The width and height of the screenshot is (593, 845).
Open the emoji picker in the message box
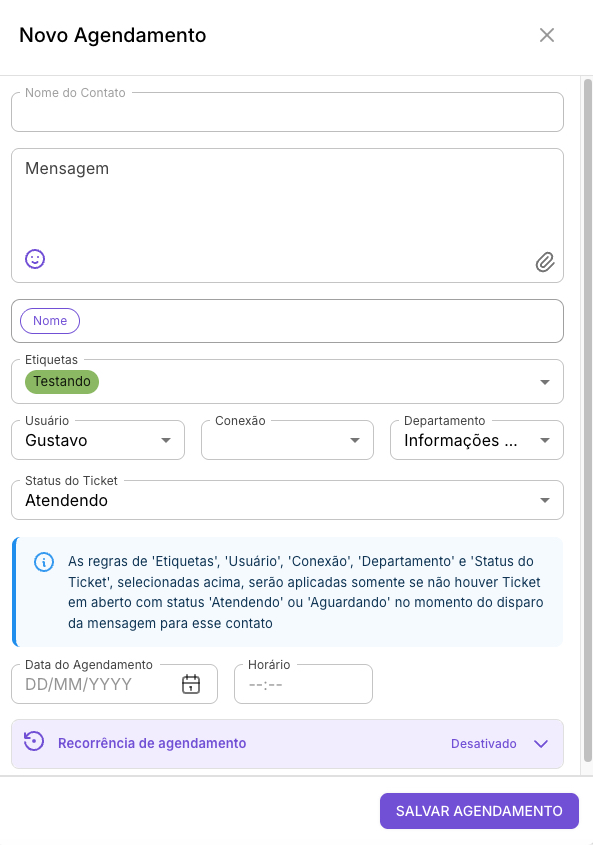click(x=35, y=258)
